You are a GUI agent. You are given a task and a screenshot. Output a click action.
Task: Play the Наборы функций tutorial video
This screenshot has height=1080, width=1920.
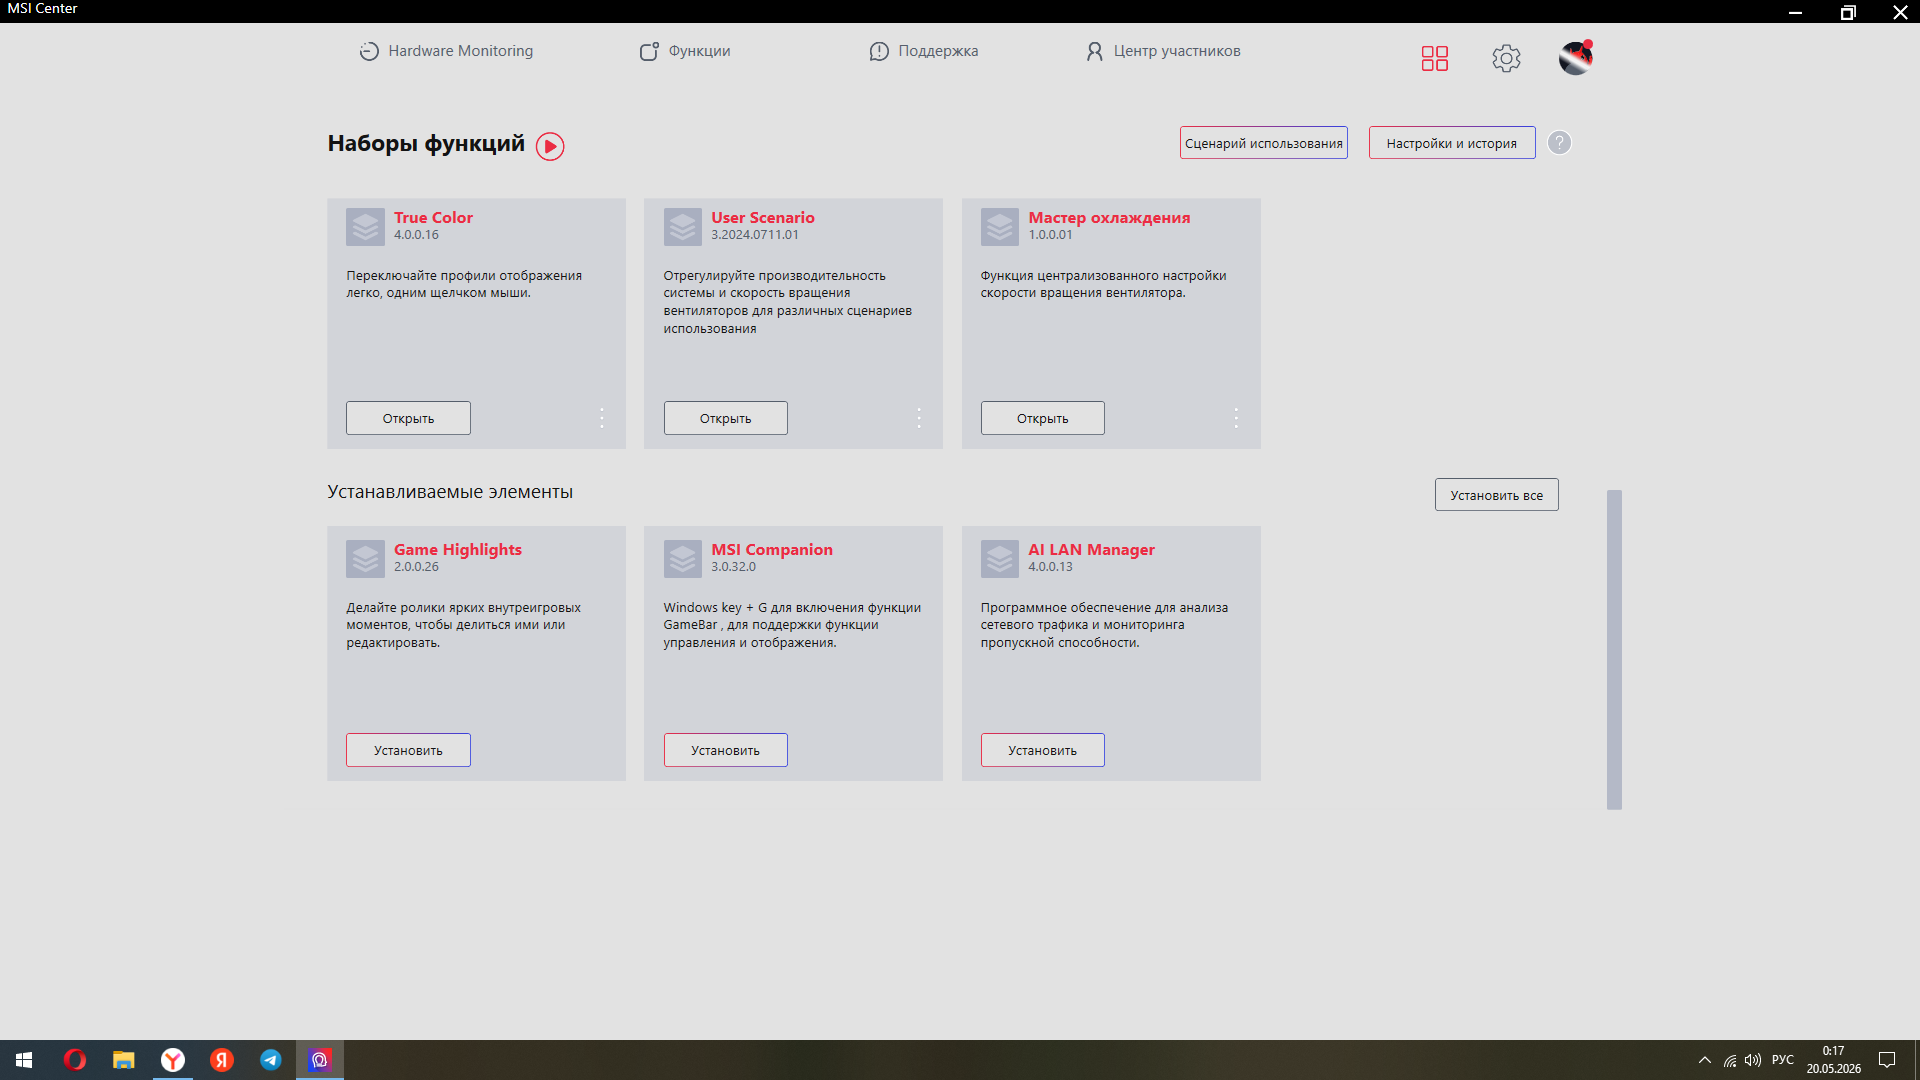(x=550, y=146)
